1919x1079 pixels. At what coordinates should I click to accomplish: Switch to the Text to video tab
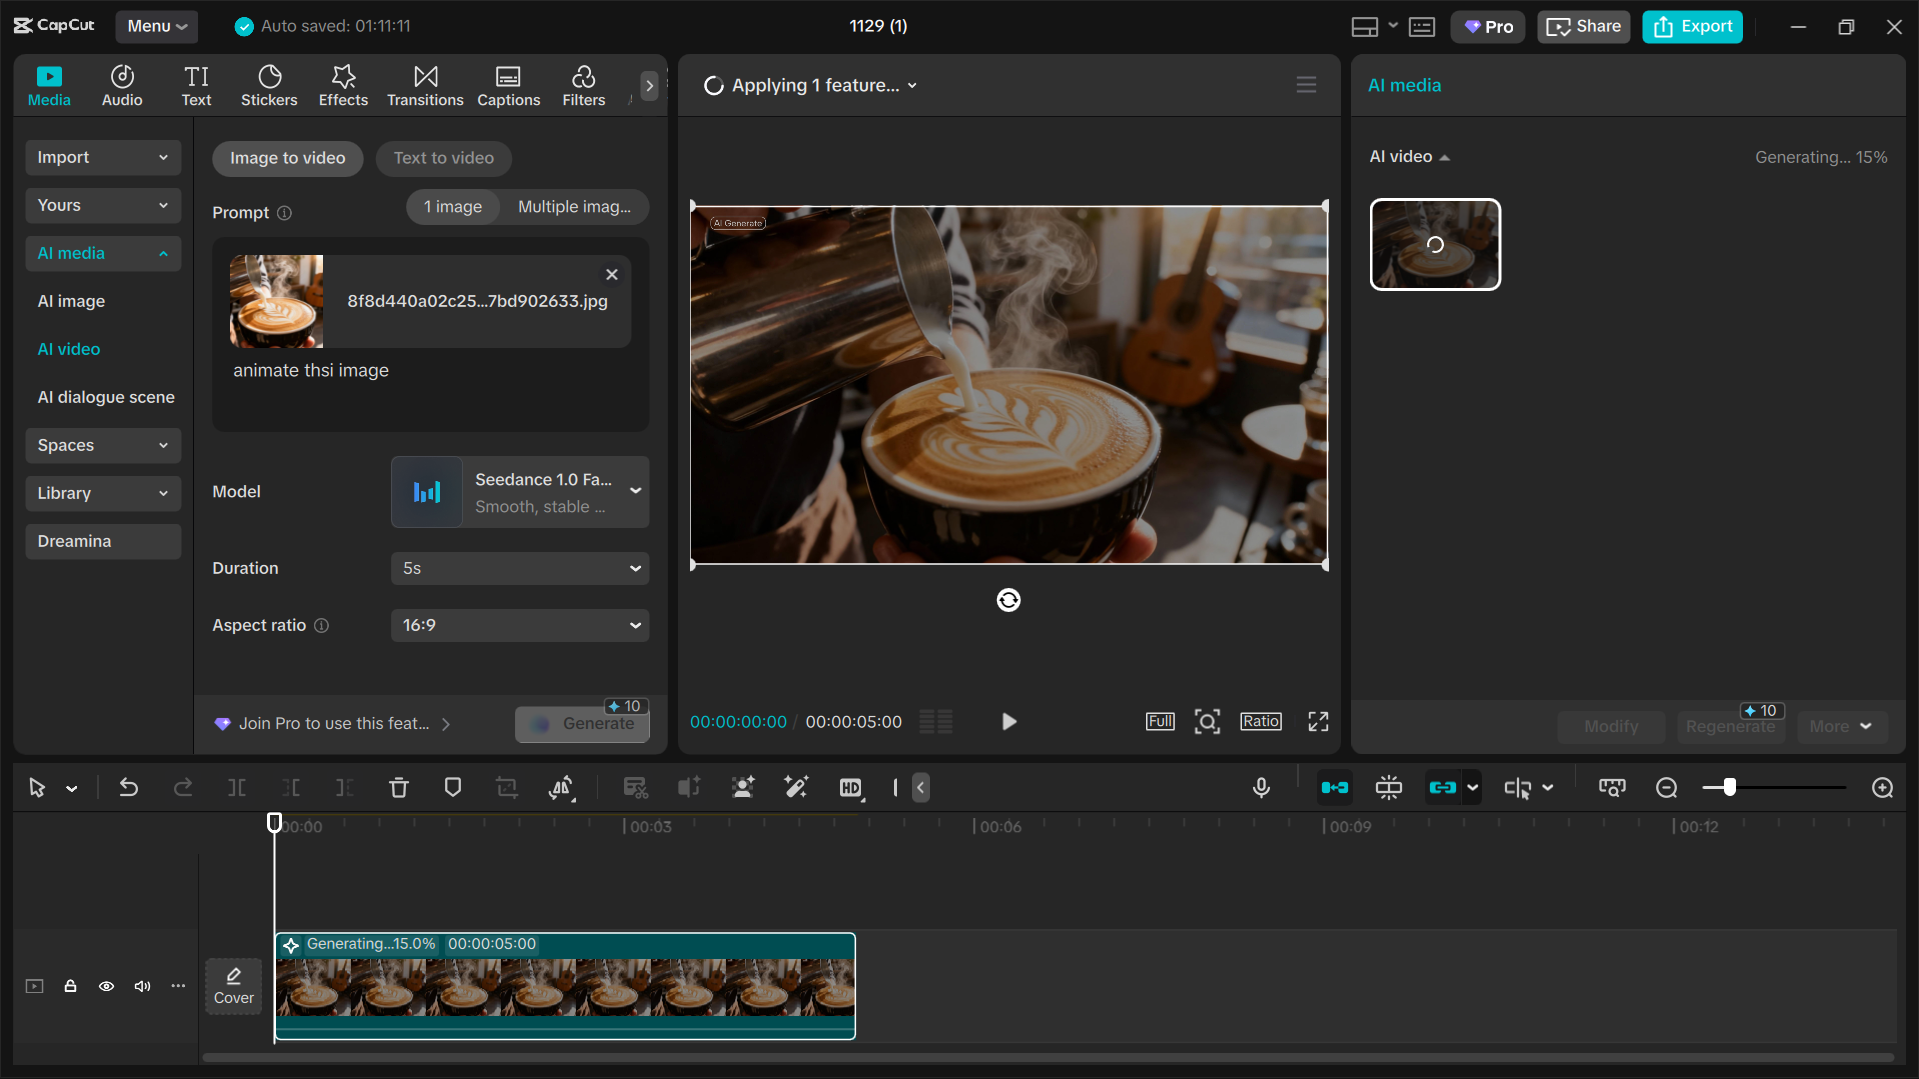point(443,158)
